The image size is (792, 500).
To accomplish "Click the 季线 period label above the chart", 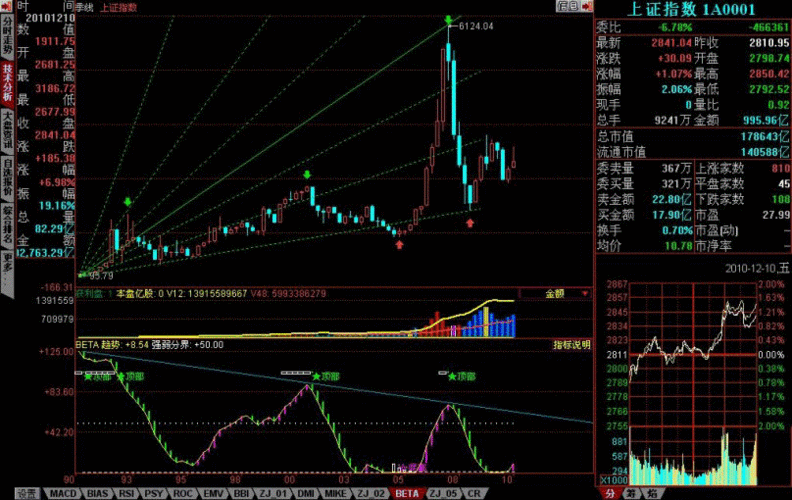I will 85,8.
